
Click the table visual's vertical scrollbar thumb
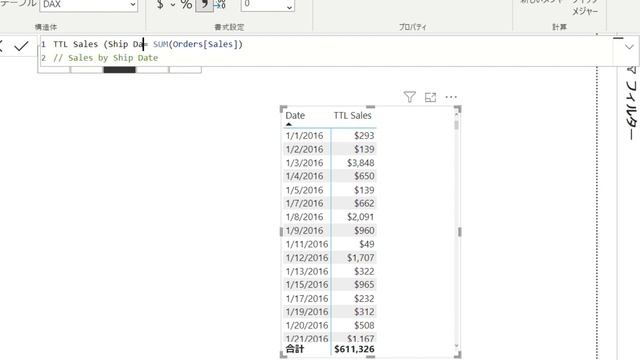click(456, 125)
